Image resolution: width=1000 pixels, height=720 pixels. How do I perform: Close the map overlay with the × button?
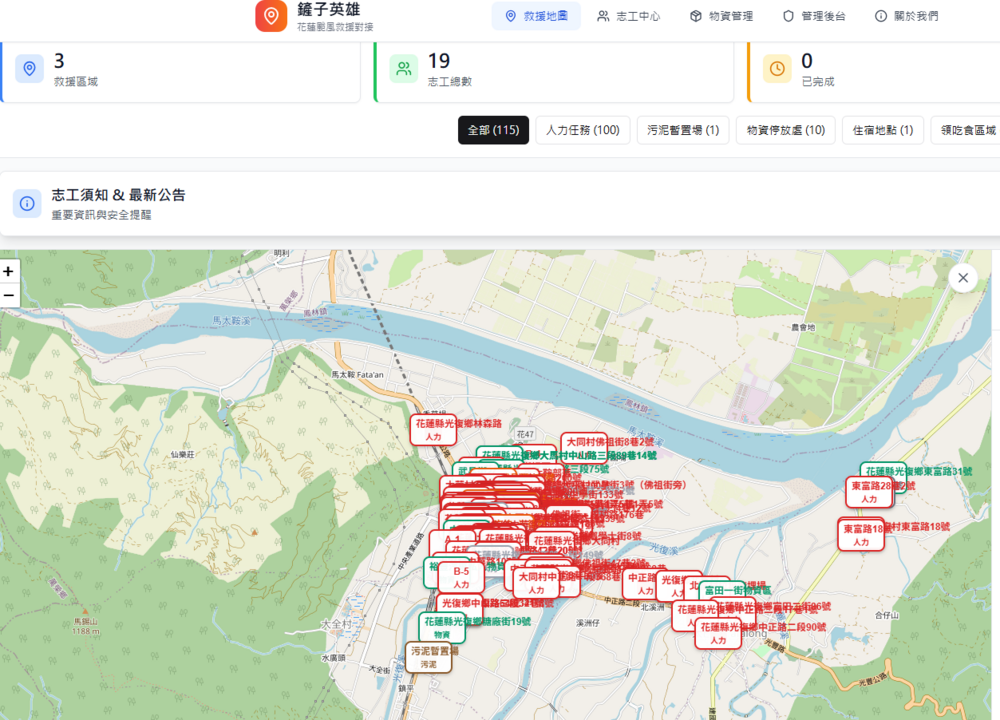coord(962,278)
